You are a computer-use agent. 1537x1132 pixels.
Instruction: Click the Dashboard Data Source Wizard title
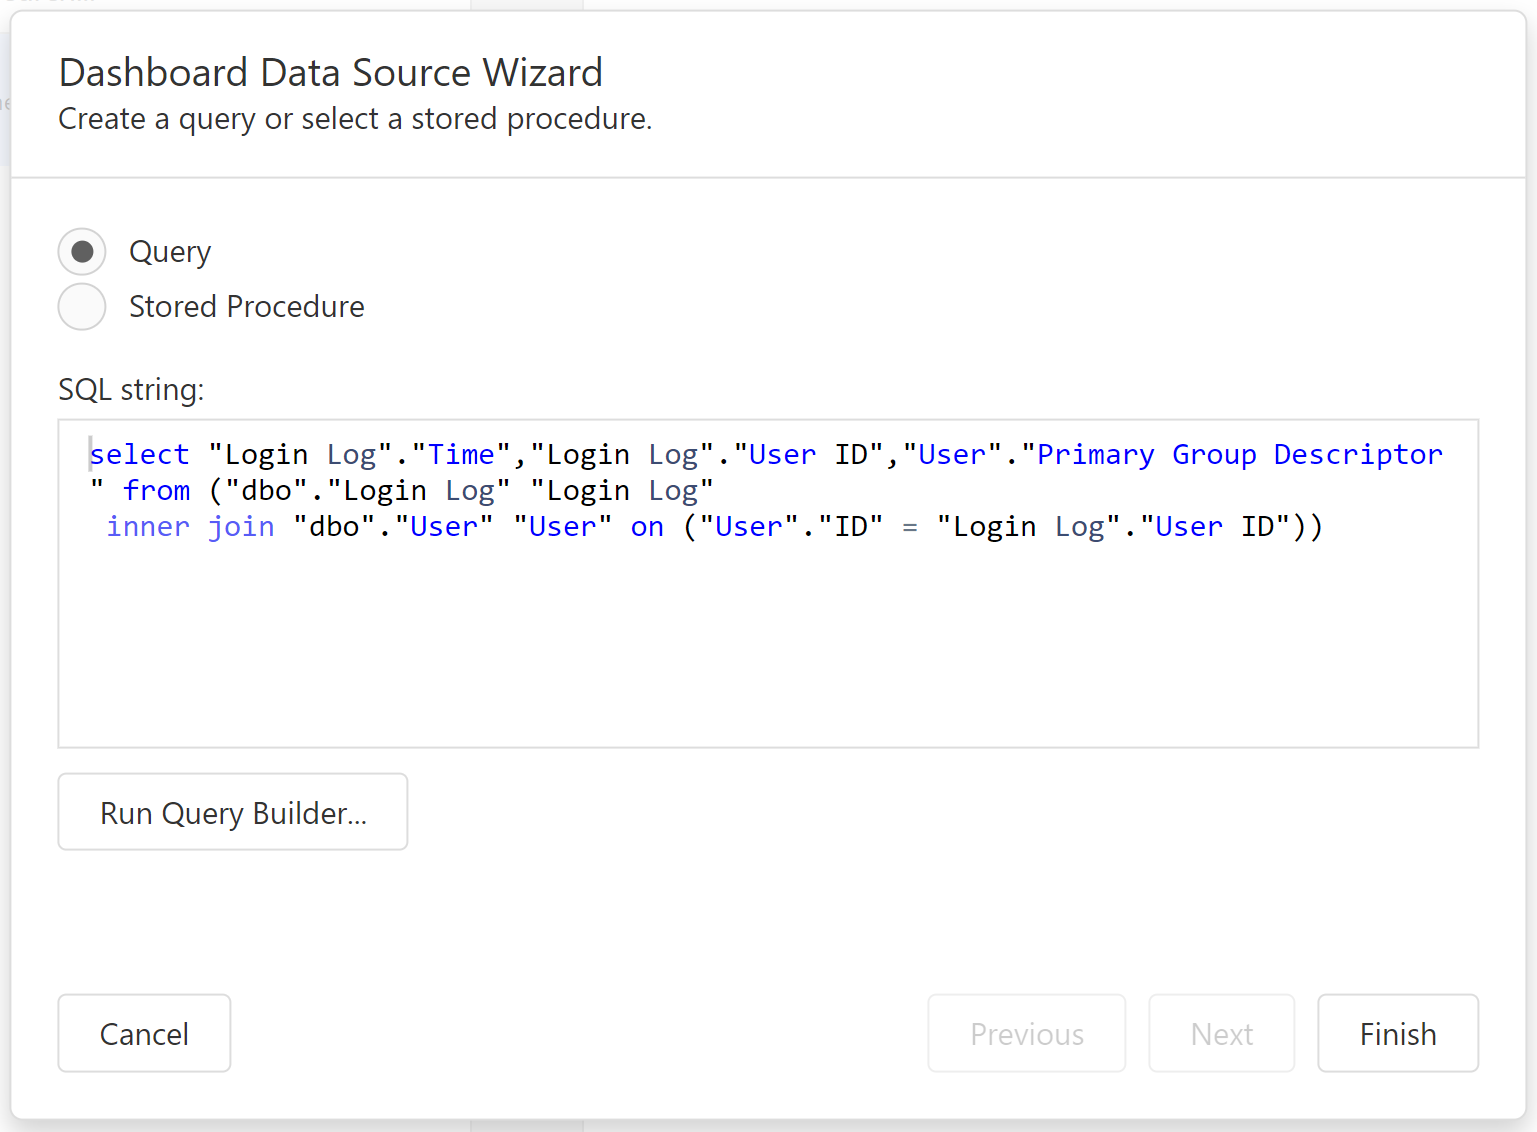click(331, 73)
